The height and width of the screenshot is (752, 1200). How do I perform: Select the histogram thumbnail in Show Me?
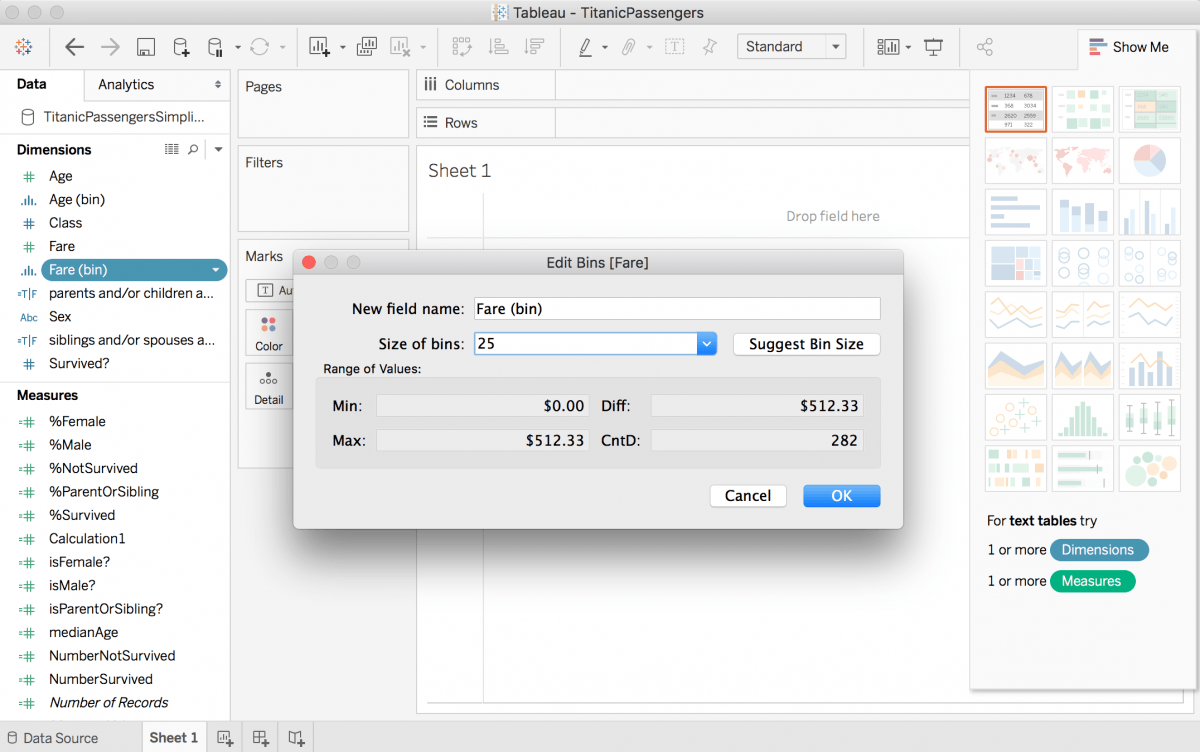point(1082,416)
